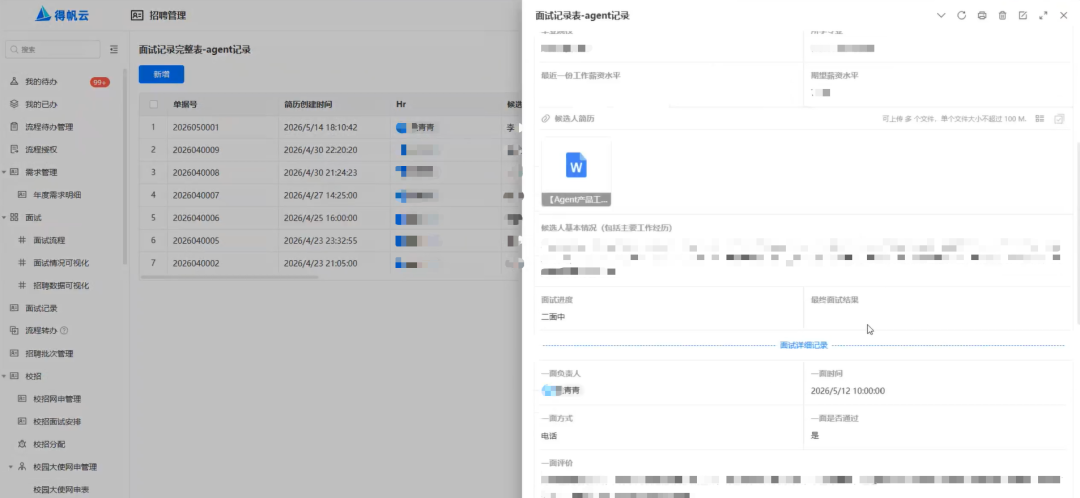This screenshot has width=1080, height=498.
Task: Open the down-chevron menu in panel header
Action: 941,15
